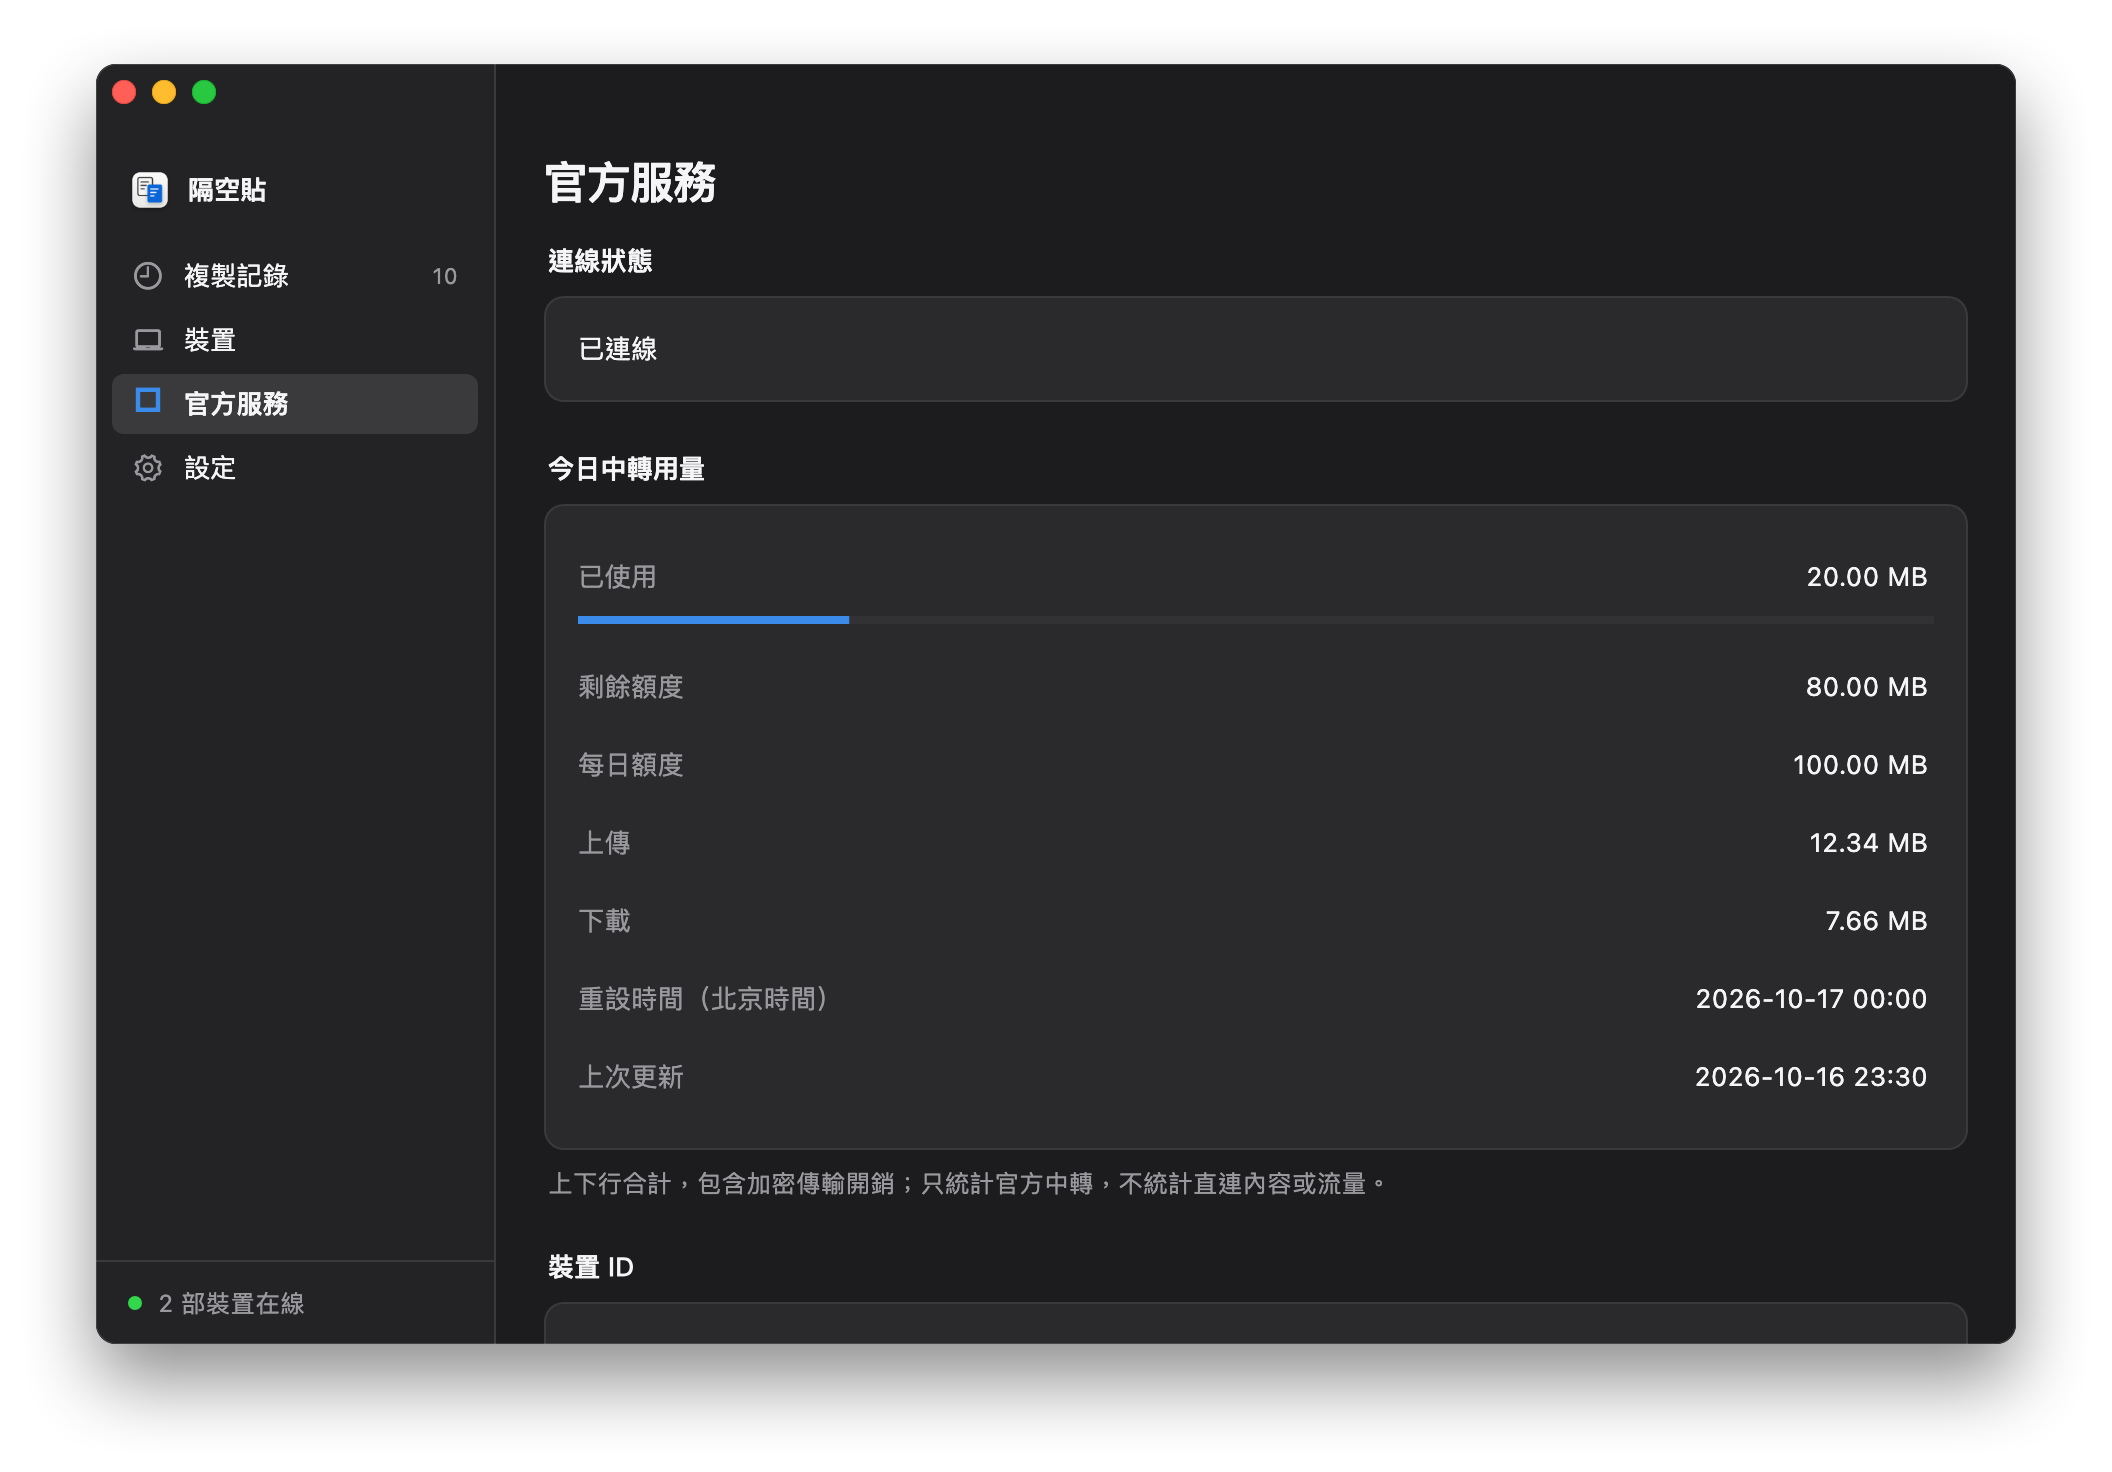The image size is (2112, 1472).
Task: Click the green online status dot
Action: click(x=135, y=1303)
